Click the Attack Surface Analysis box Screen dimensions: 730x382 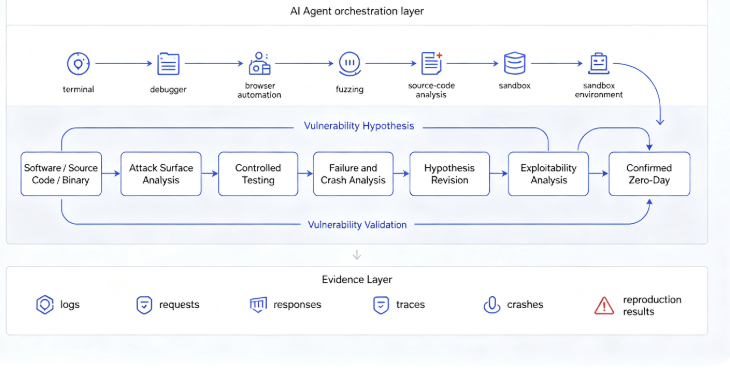161,174
